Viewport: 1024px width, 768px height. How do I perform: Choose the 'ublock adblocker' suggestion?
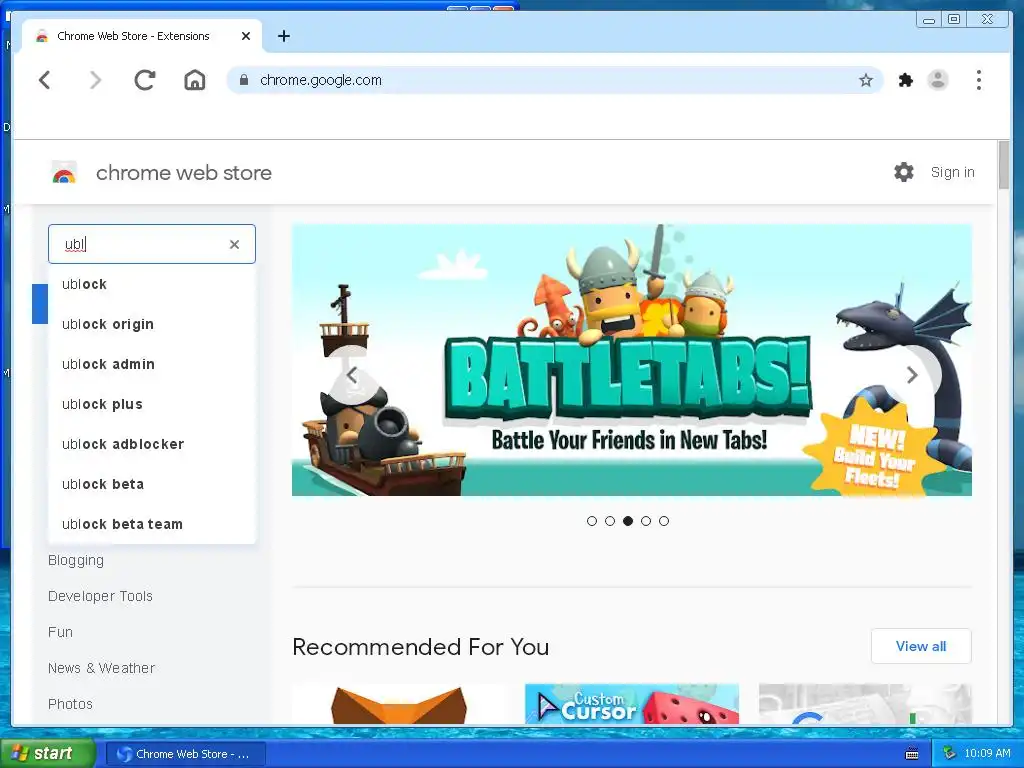(x=152, y=444)
